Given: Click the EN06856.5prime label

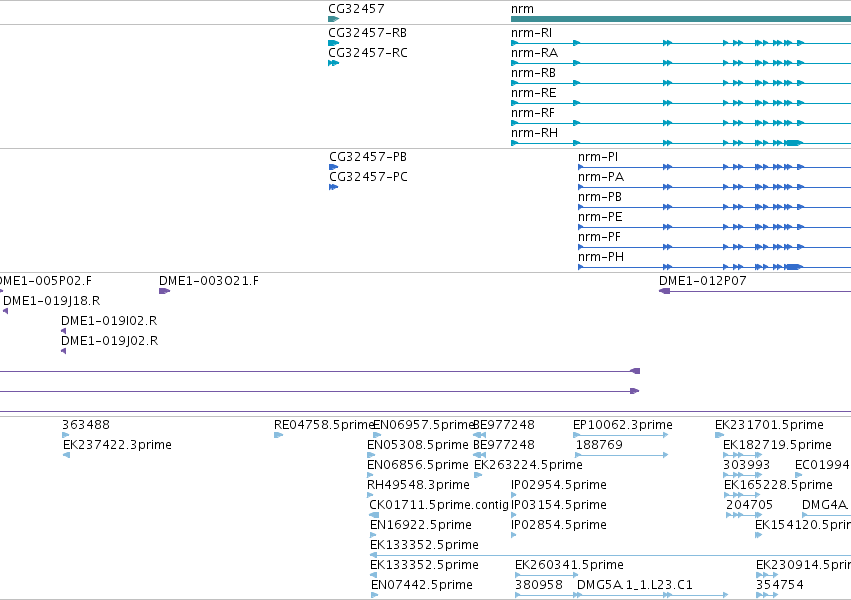Looking at the screenshot, I should 418,465.
